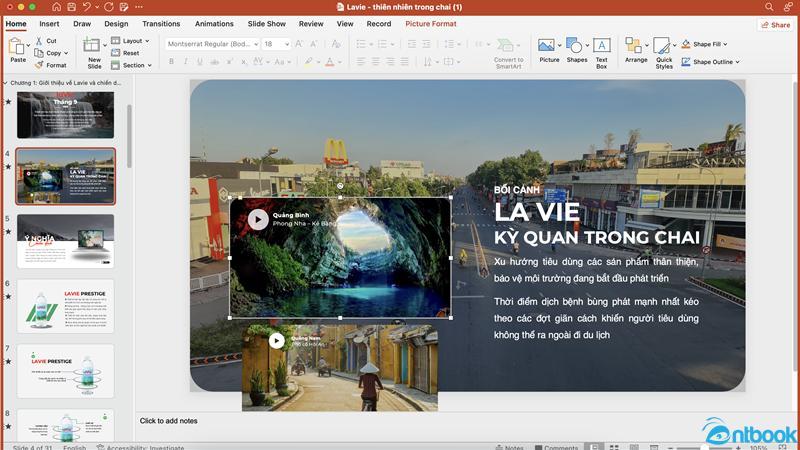Image resolution: width=800 pixels, height=450 pixels.
Task: Toggle Italic formatting
Action: point(185,62)
